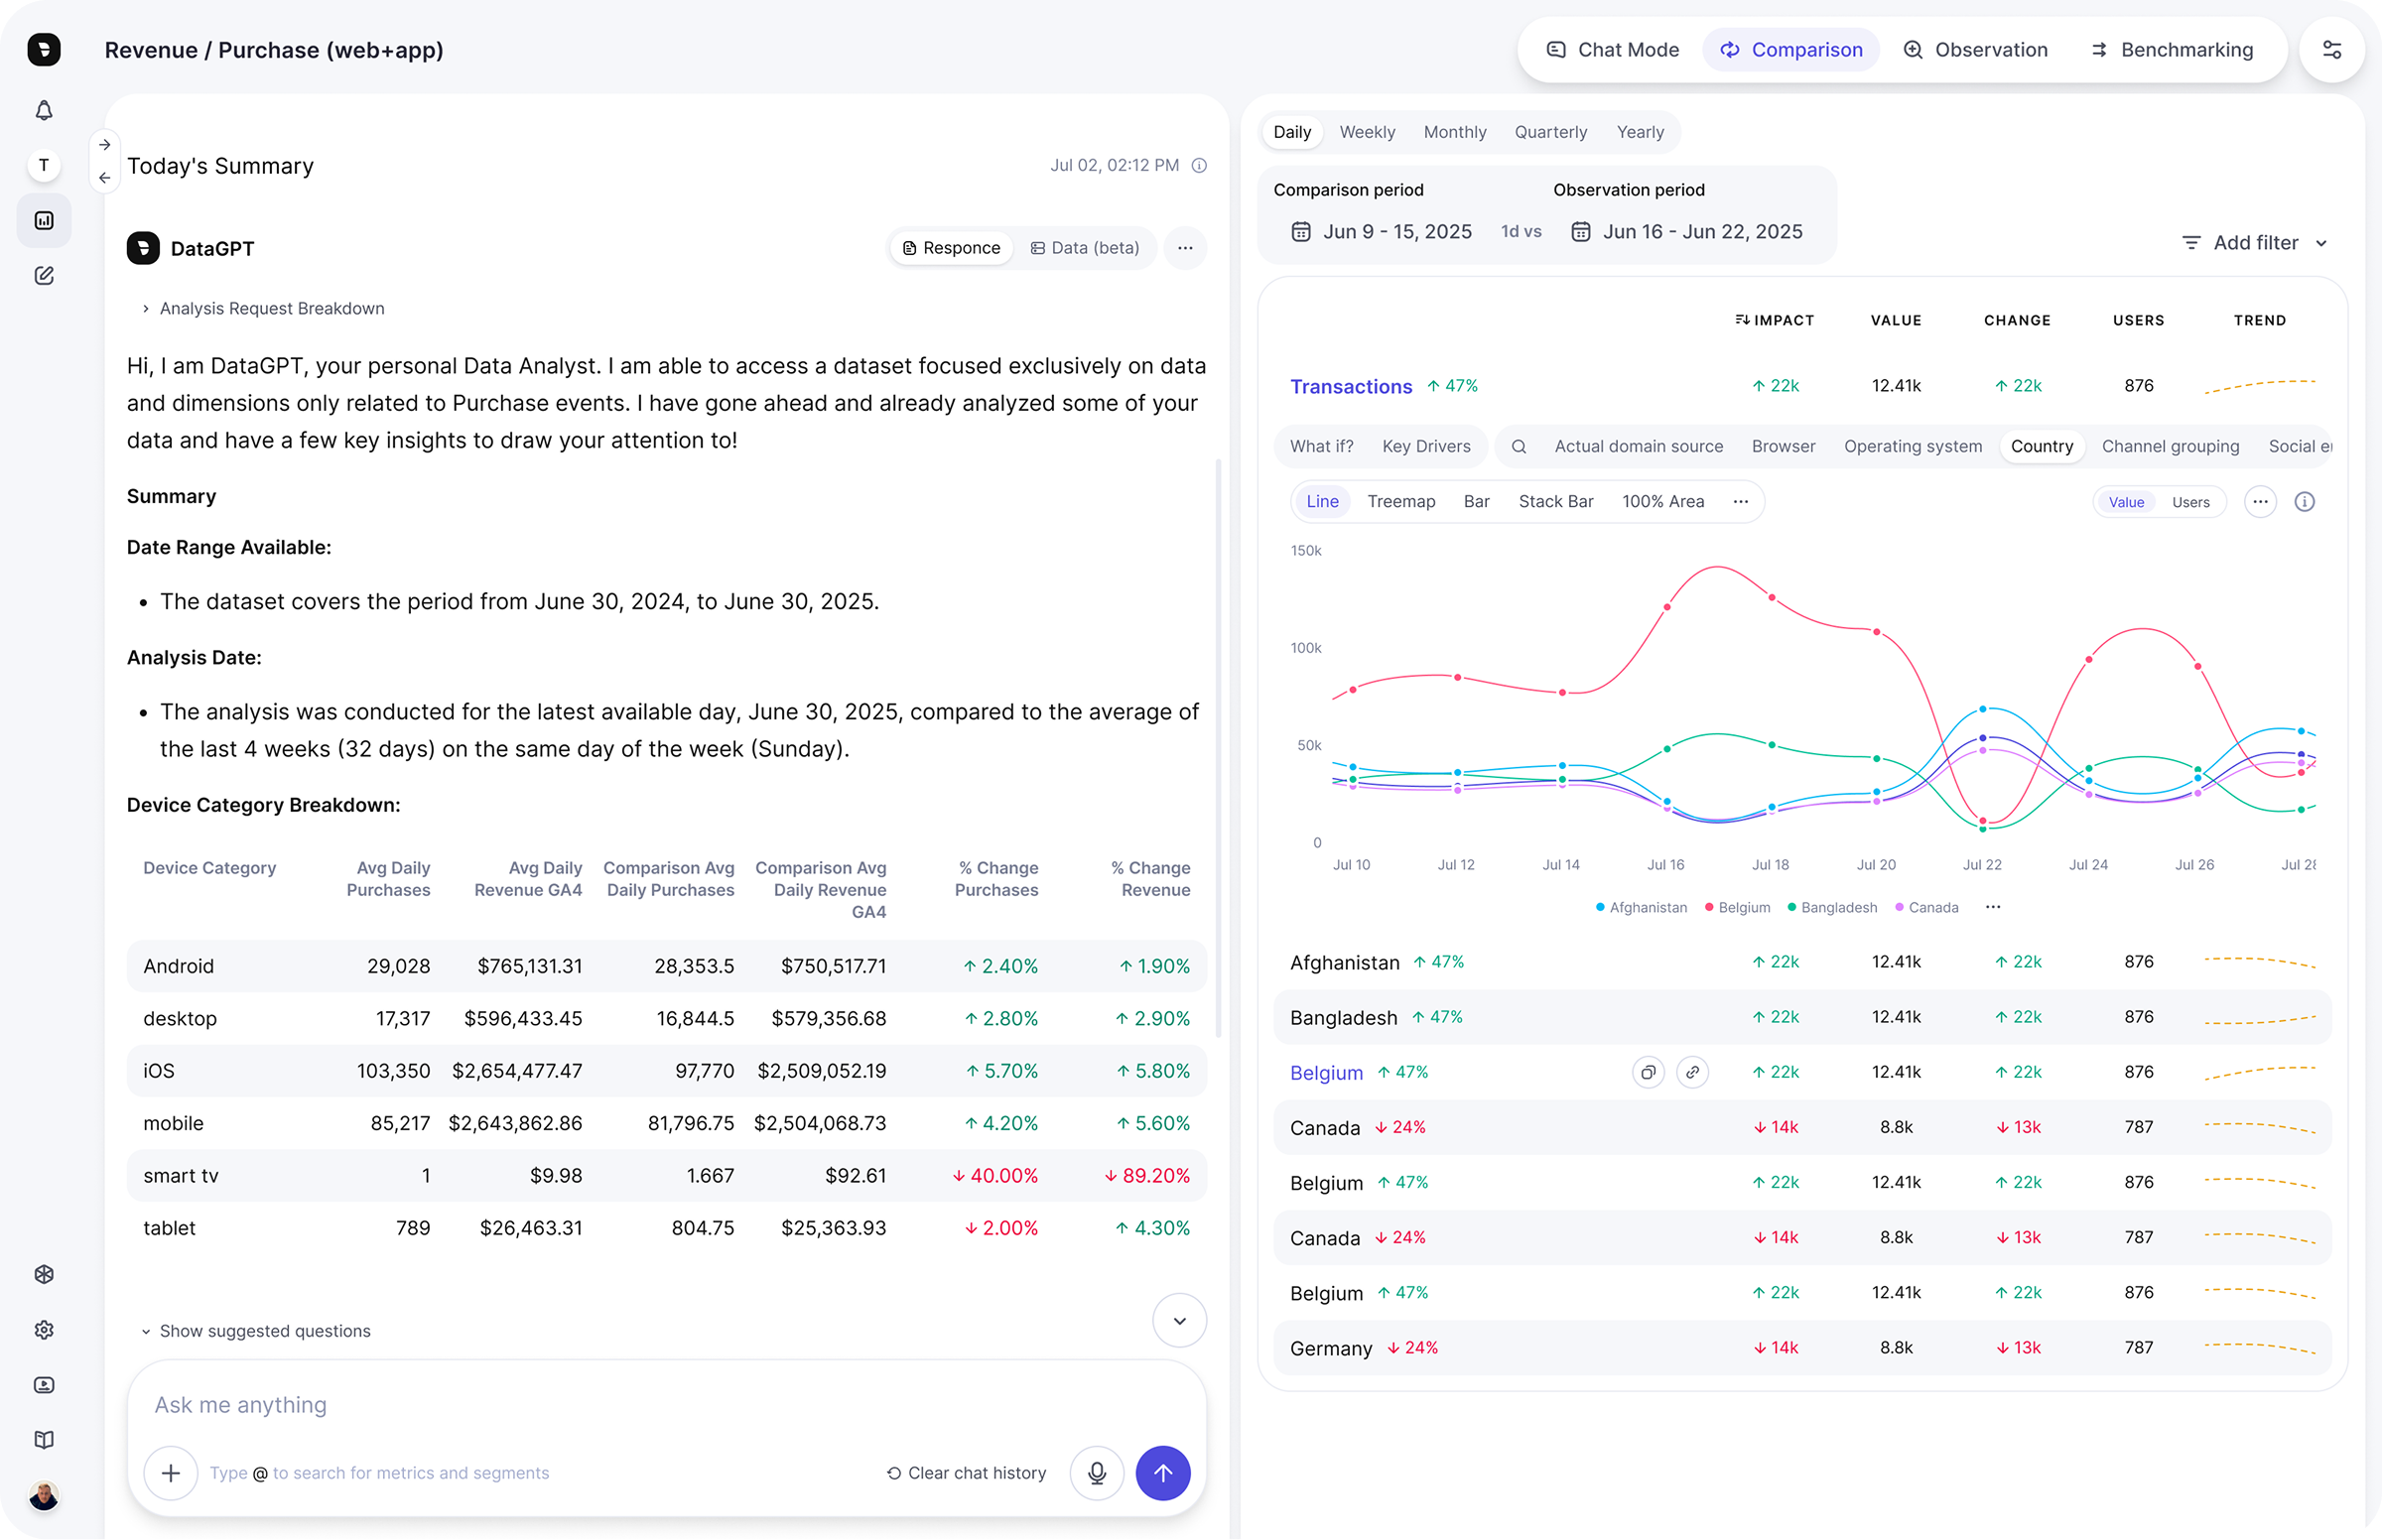Switch to Data (beta) view
Screen dimensions: 2382x1540
[x=1085, y=248]
